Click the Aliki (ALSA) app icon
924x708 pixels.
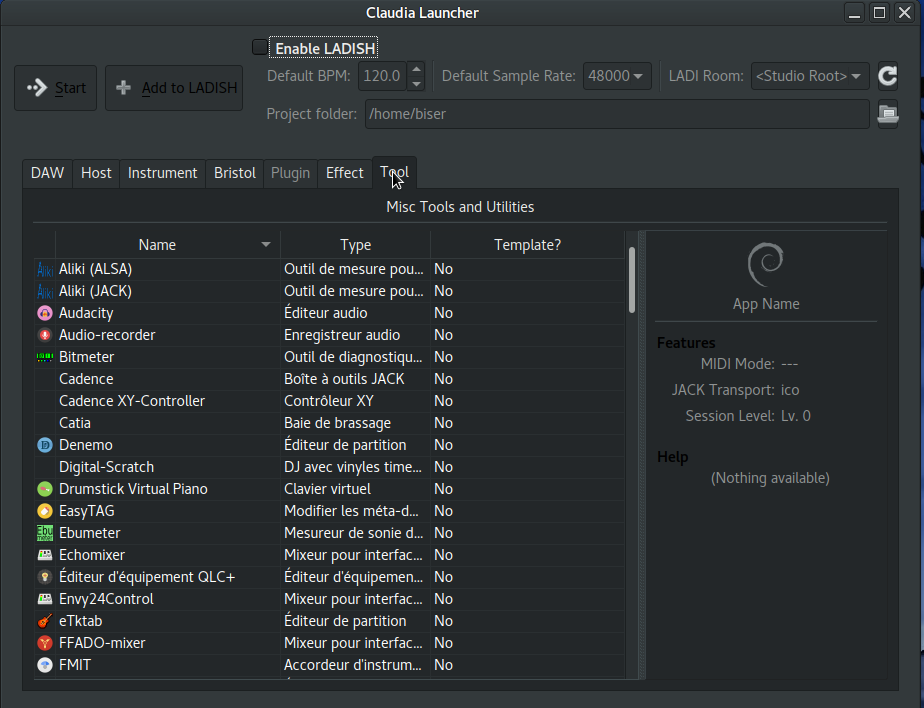(45, 269)
